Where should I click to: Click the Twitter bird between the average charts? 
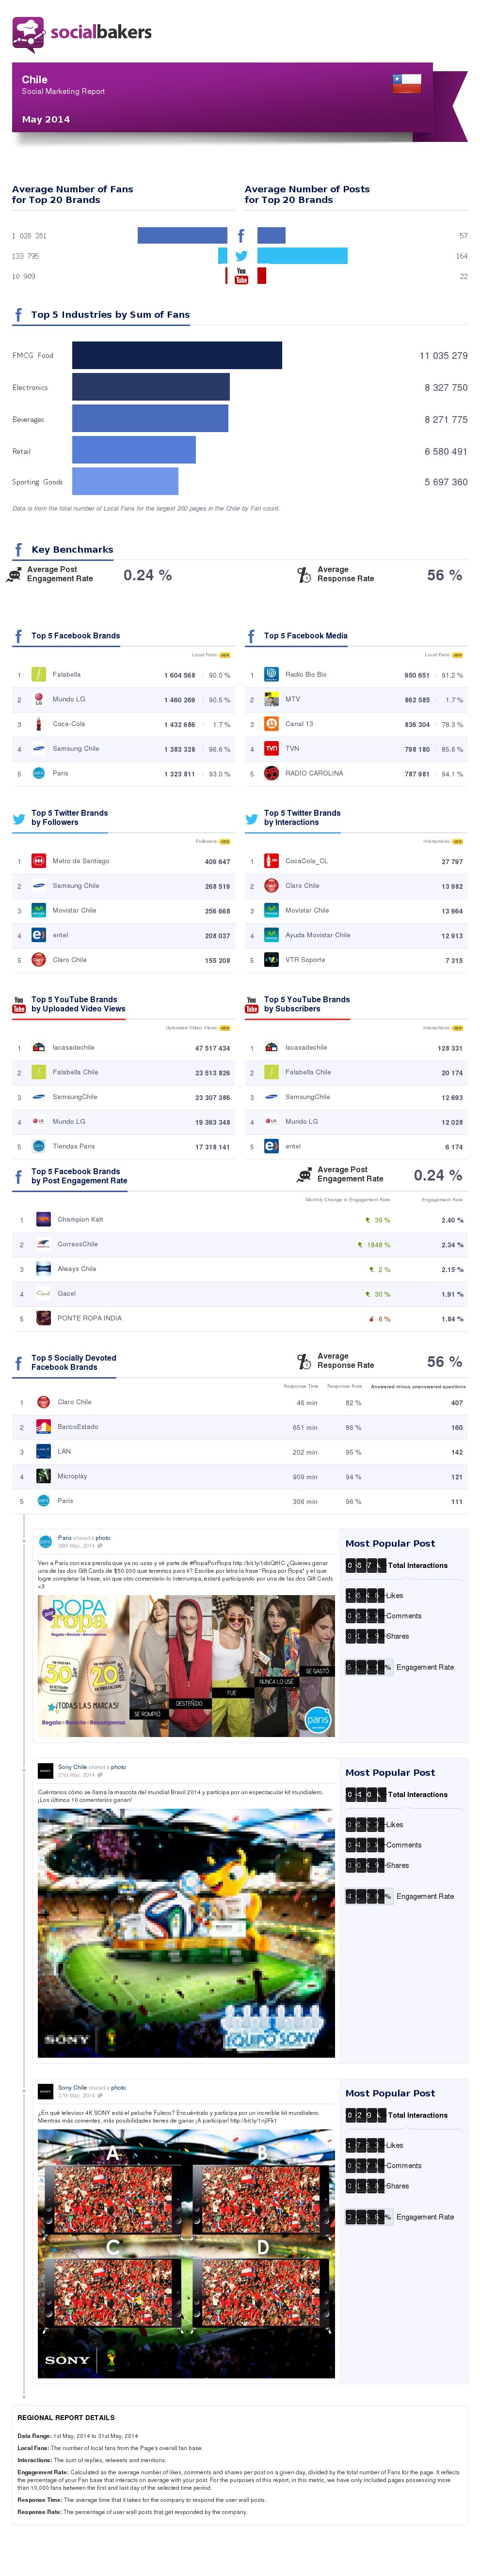click(241, 256)
